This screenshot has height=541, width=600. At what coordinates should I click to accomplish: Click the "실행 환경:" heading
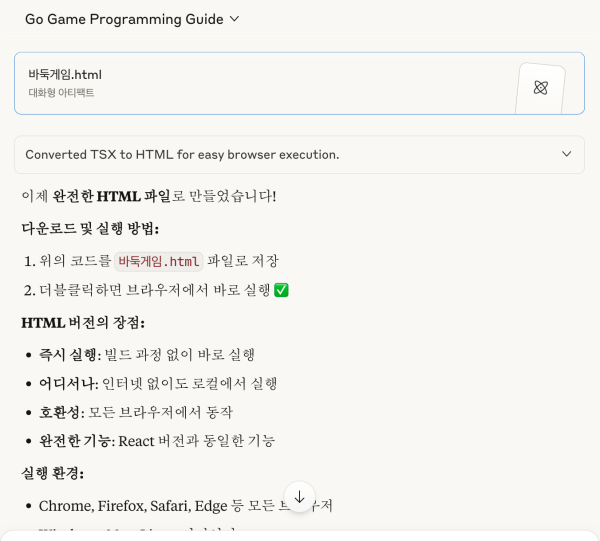click(52, 473)
